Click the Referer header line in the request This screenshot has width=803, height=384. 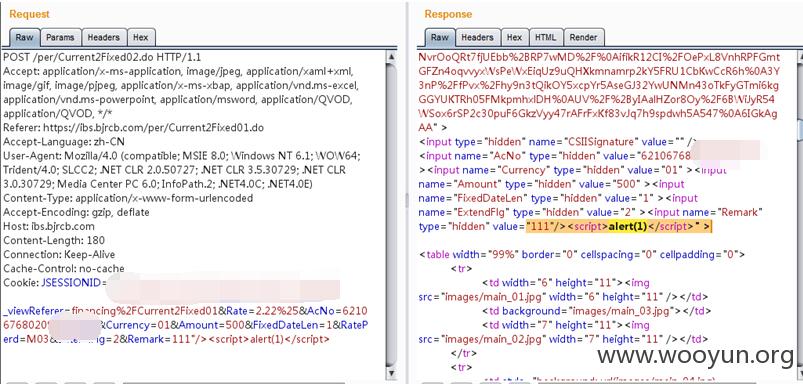(x=133, y=127)
